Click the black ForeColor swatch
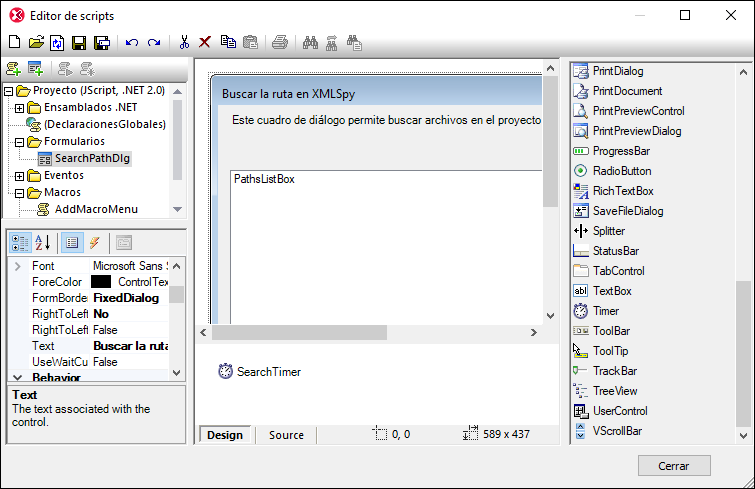 pos(101,283)
